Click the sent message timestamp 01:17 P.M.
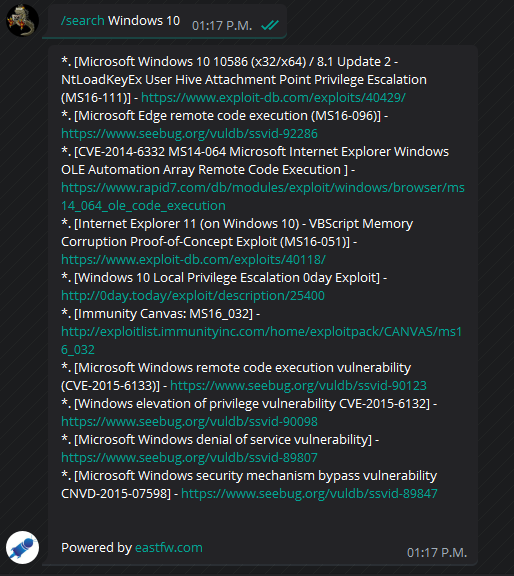514x576 pixels. pos(222,25)
